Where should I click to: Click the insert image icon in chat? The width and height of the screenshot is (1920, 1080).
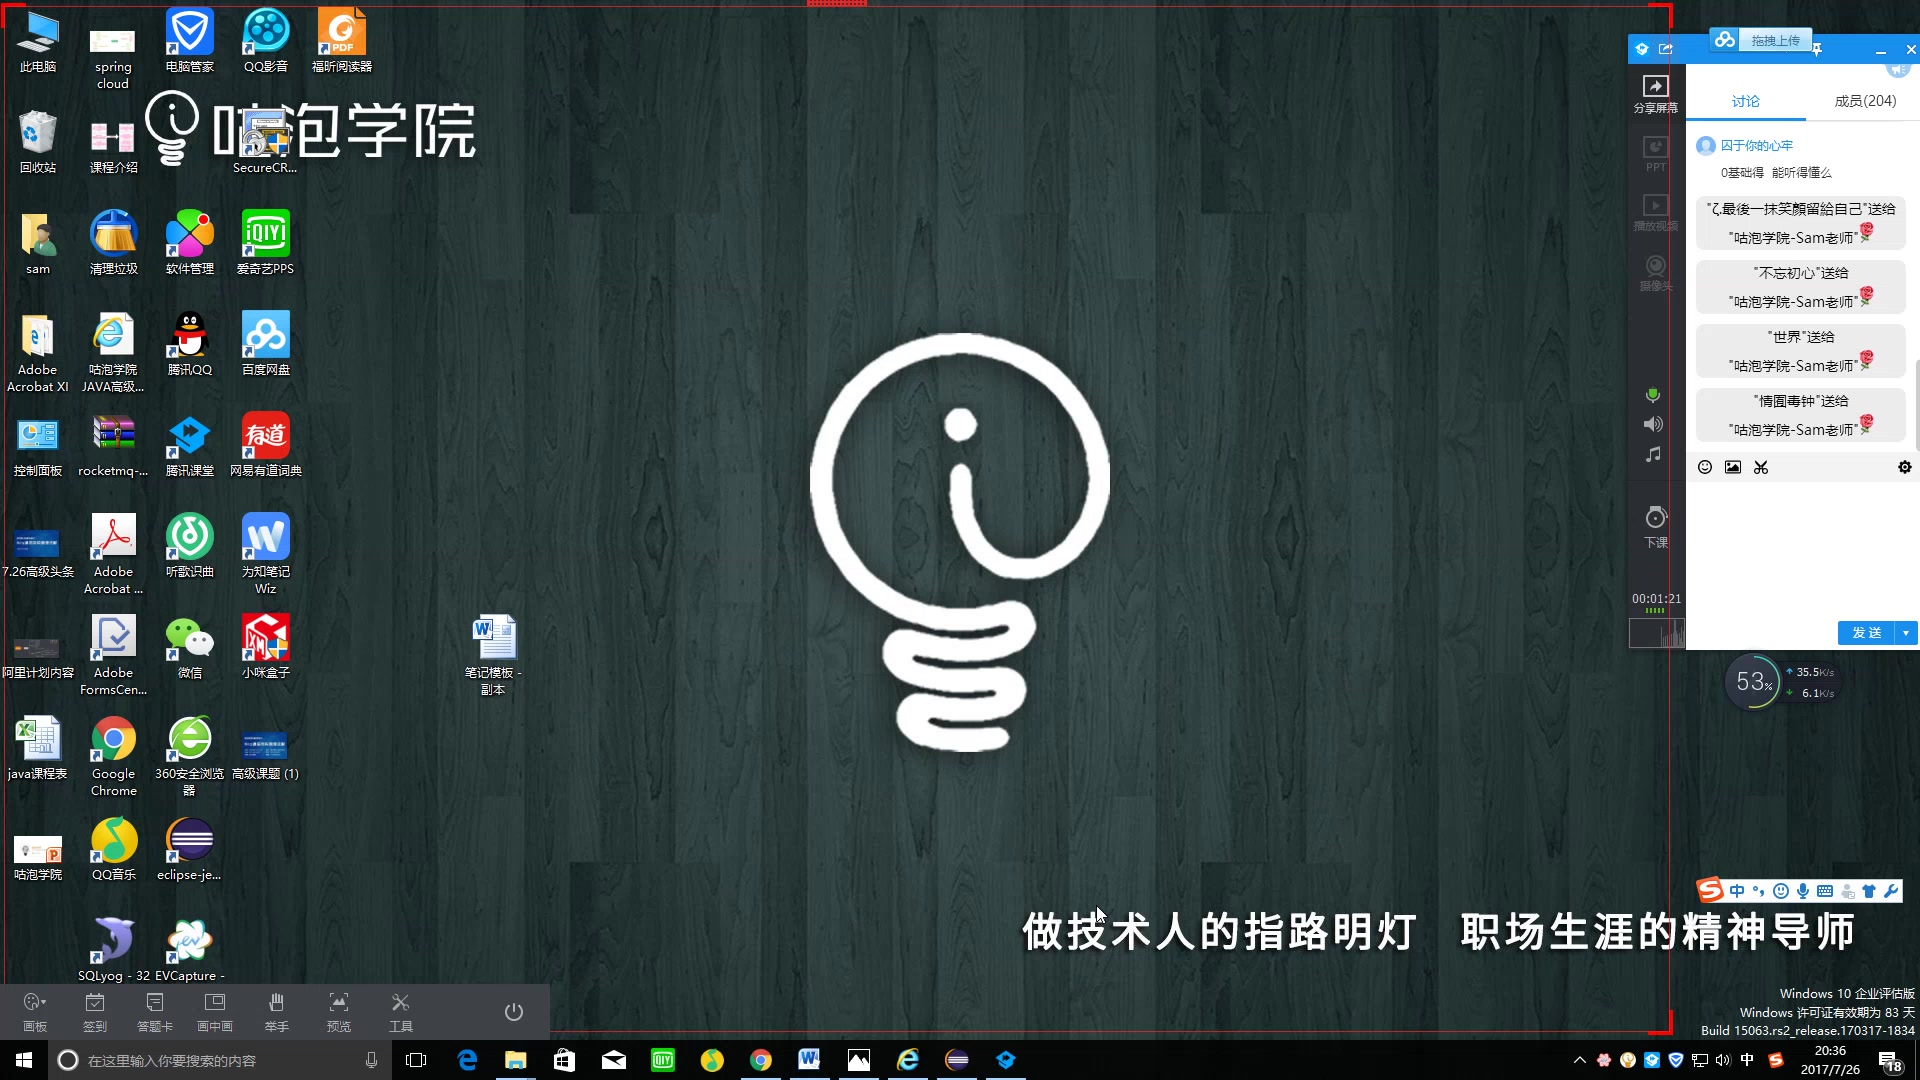[x=1733, y=467]
